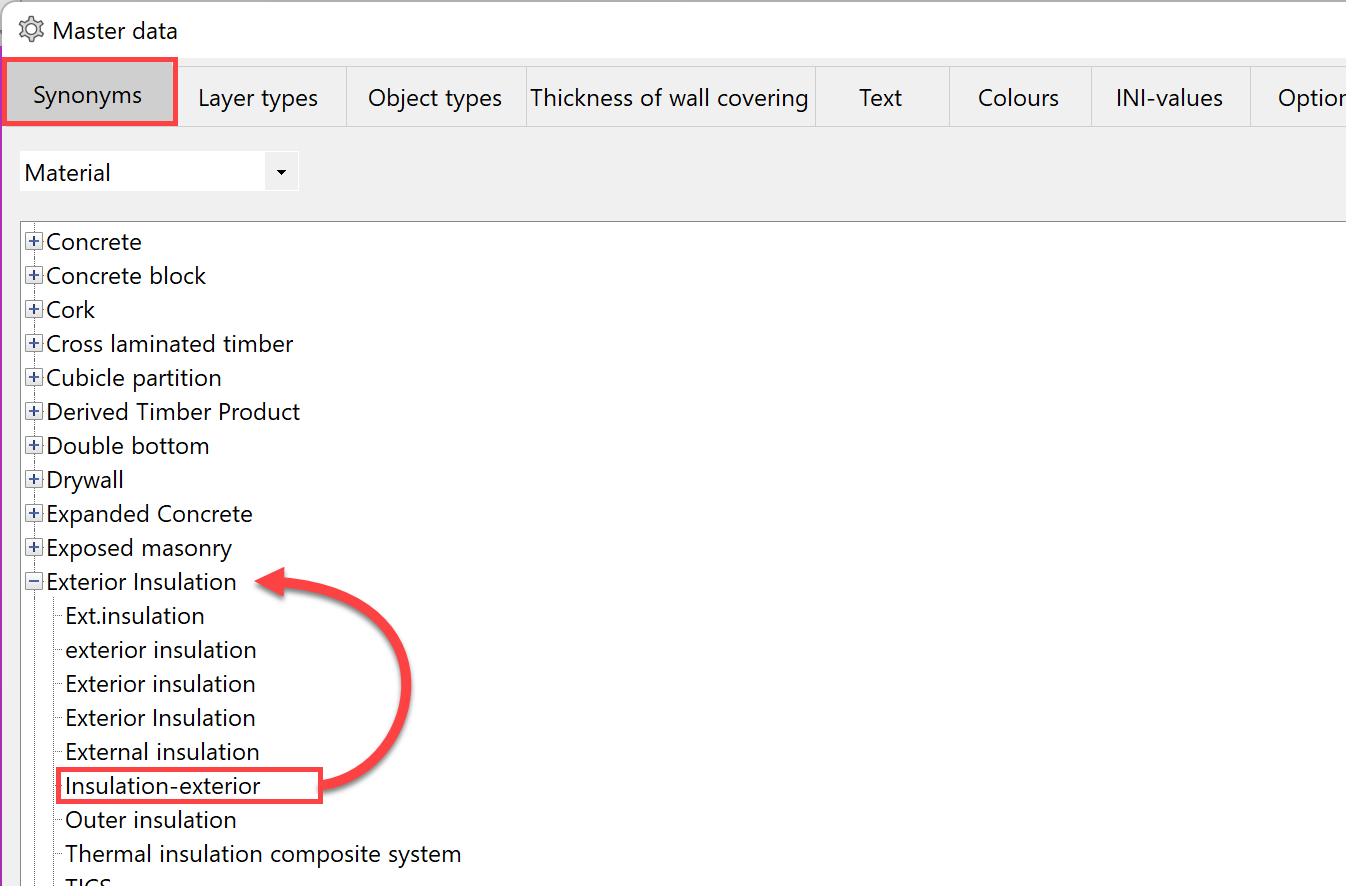Open Thickness of wall covering tab

(669, 98)
